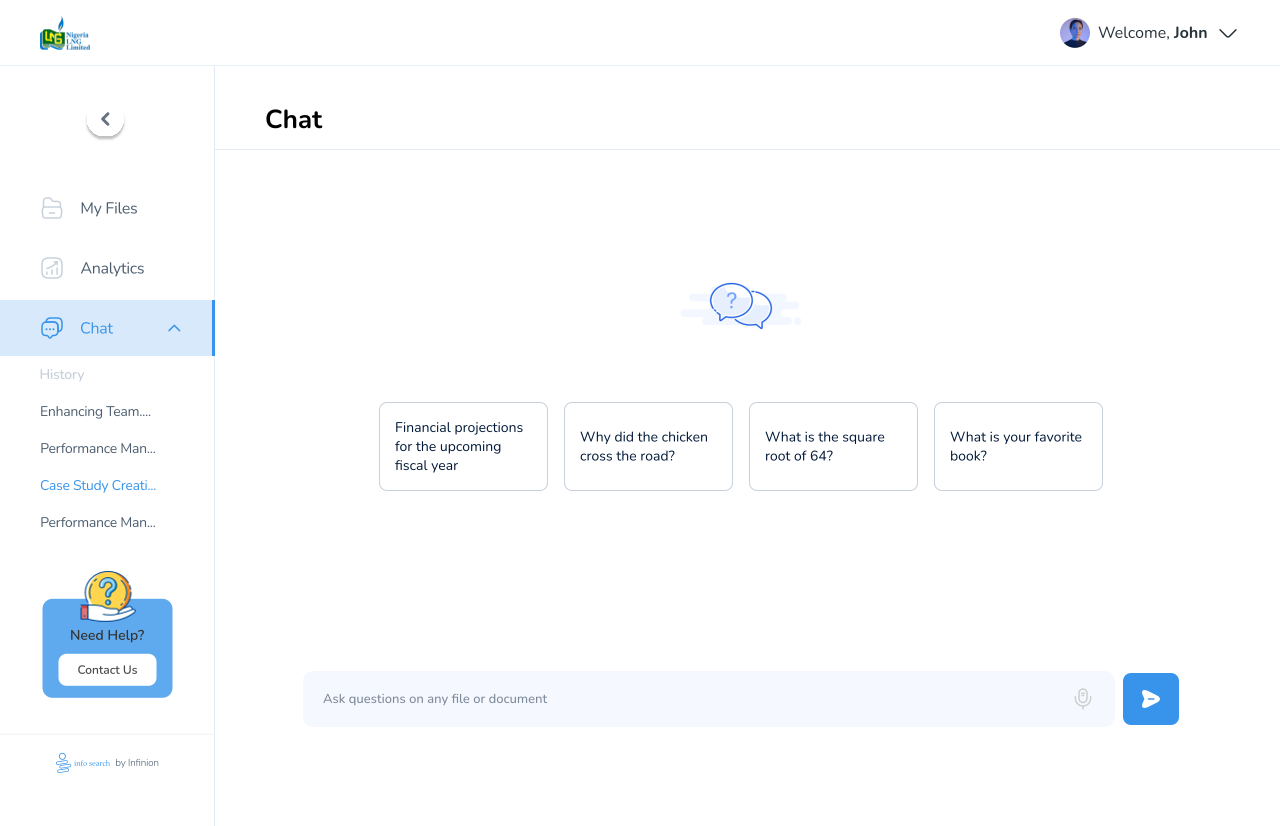The image size is (1280, 826).
Task: Choose 'Financial projections' suggested prompt
Action: click(463, 446)
